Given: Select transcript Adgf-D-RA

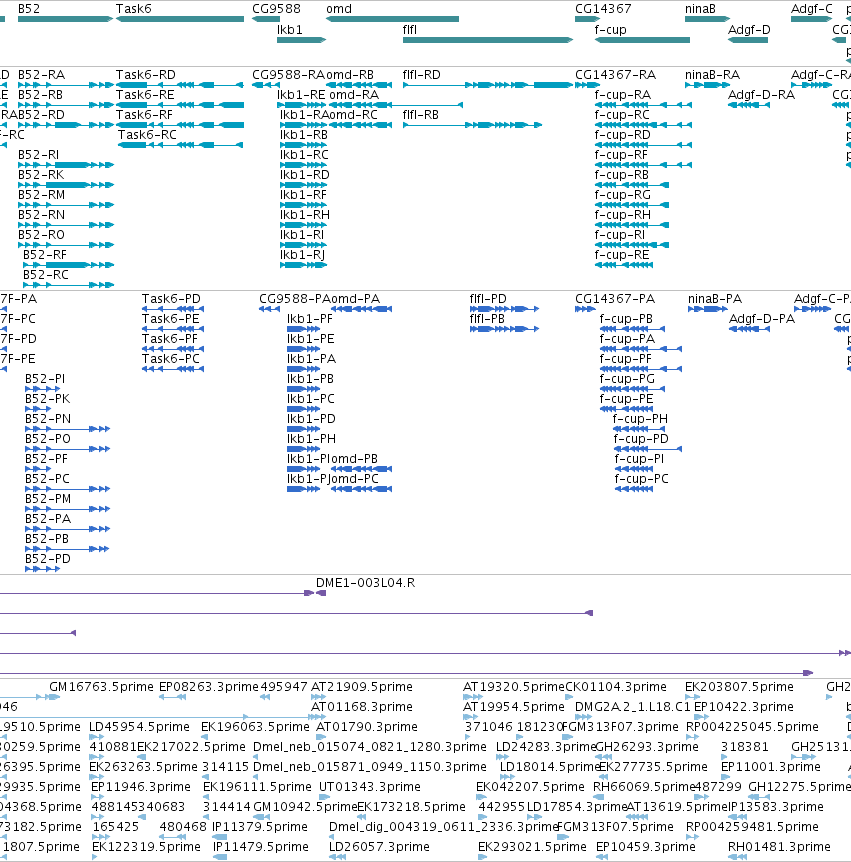Looking at the screenshot, I should pos(749,105).
